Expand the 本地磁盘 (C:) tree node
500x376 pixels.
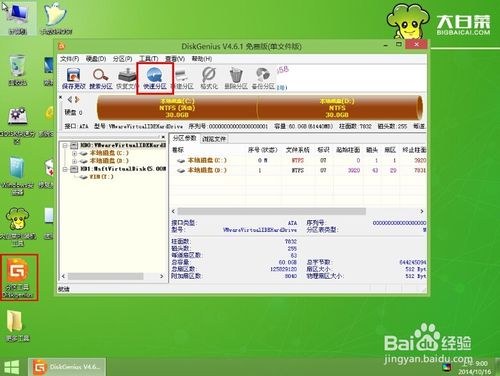74,153
